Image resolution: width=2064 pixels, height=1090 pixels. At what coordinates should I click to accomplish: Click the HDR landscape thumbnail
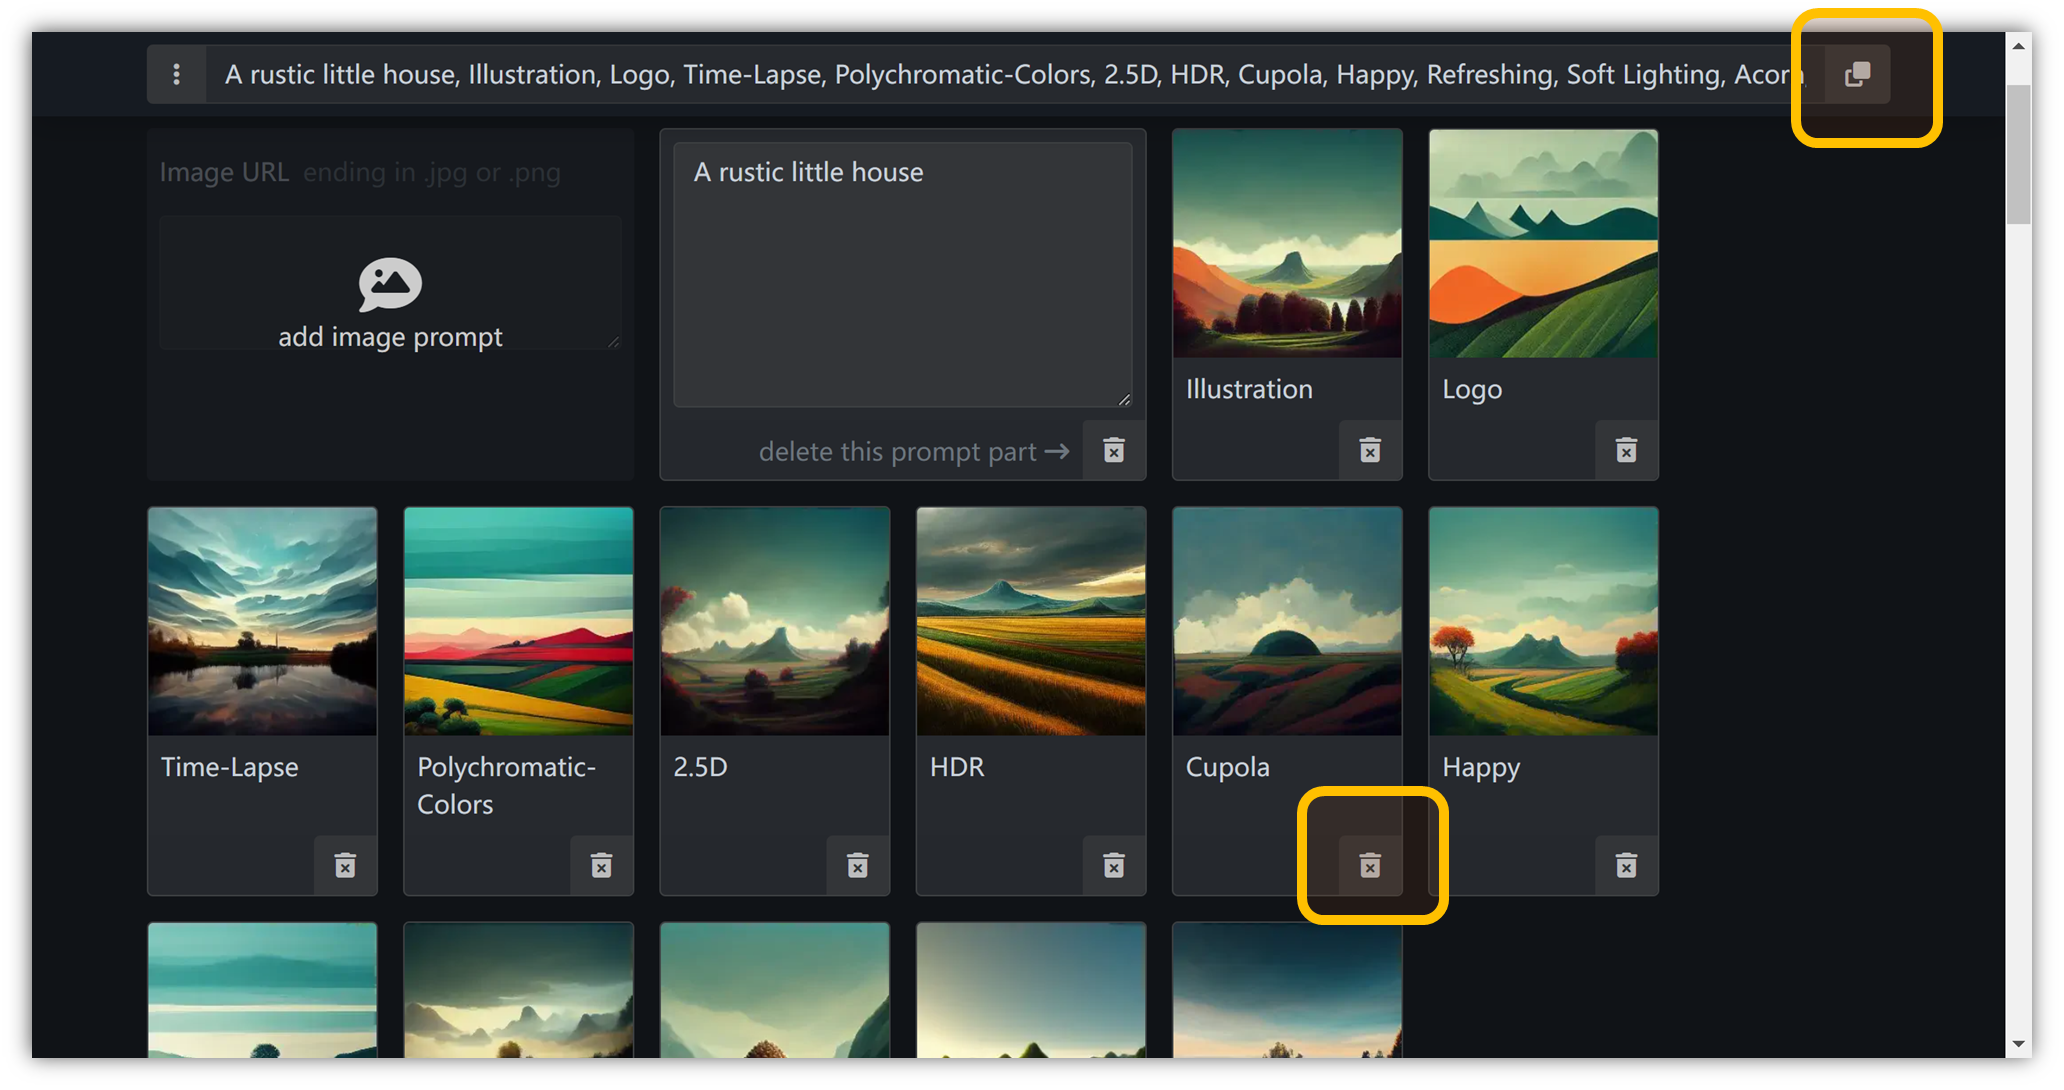click(1030, 621)
